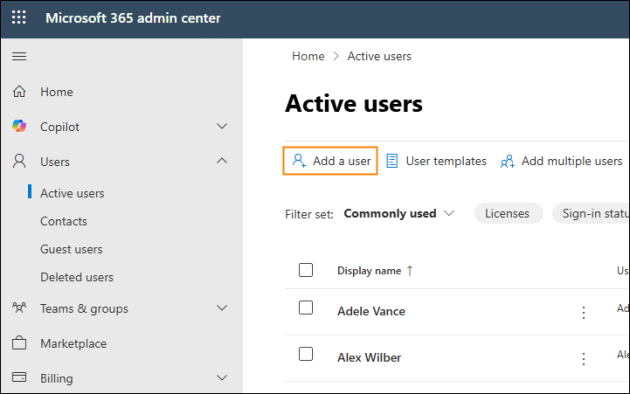The height and width of the screenshot is (394, 630).
Task: Open the app launcher waffle icon
Action: (x=19, y=18)
